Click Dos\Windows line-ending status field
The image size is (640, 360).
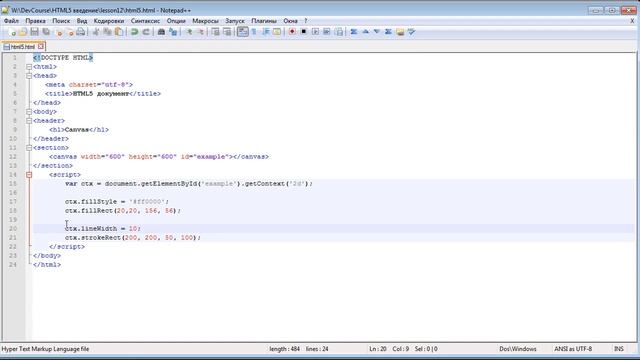coord(518,349)
